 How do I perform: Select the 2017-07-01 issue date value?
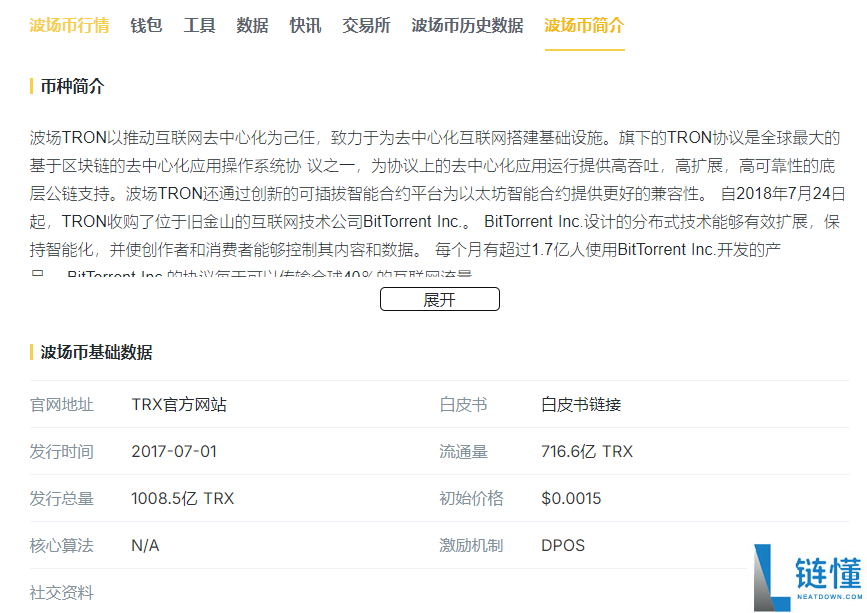click(x=174, y=452)
